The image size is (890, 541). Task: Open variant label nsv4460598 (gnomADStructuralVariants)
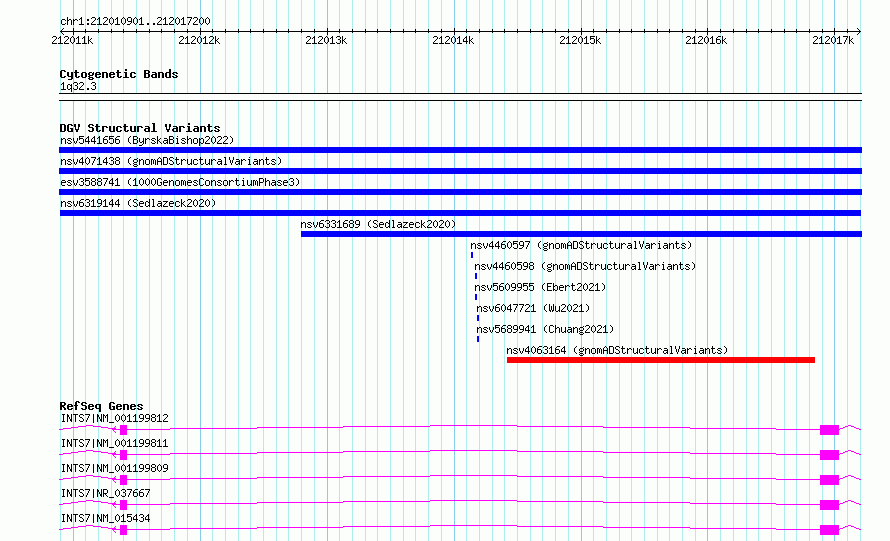(x=585, y=266)
